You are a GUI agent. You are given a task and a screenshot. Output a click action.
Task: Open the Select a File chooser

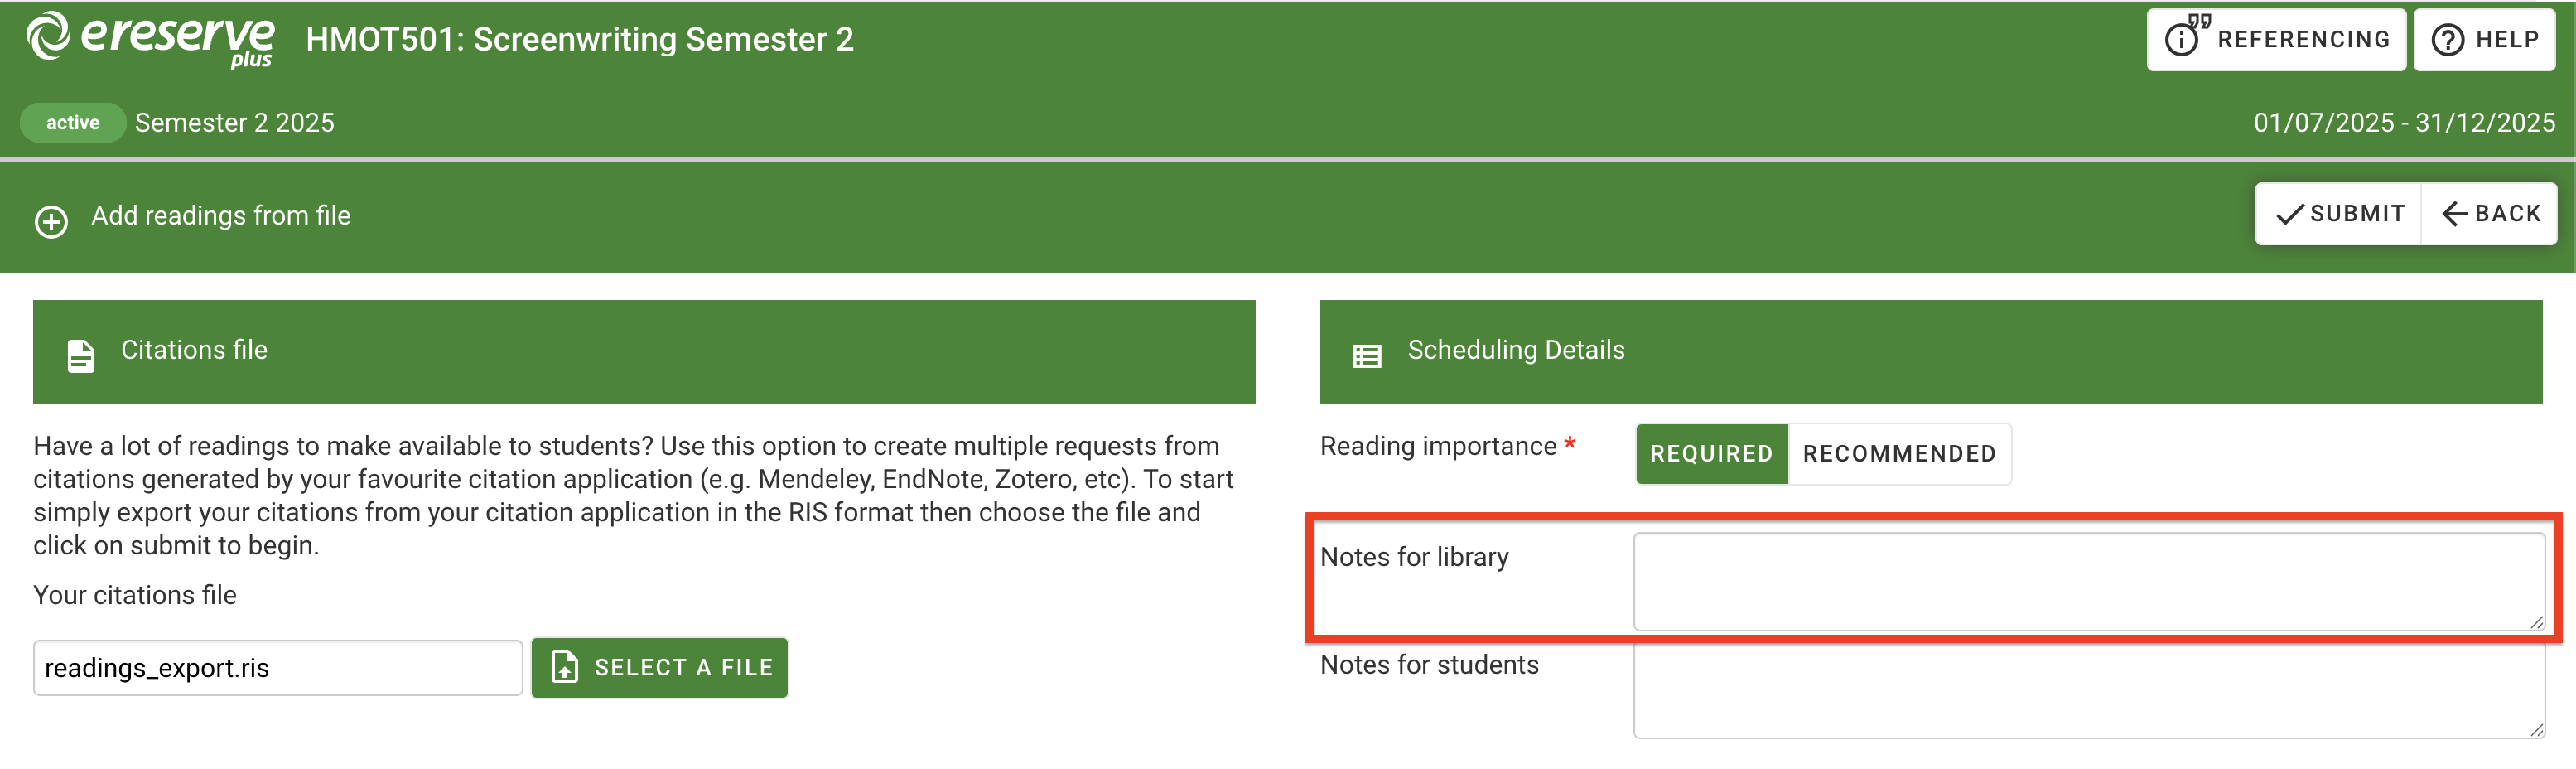659,667
